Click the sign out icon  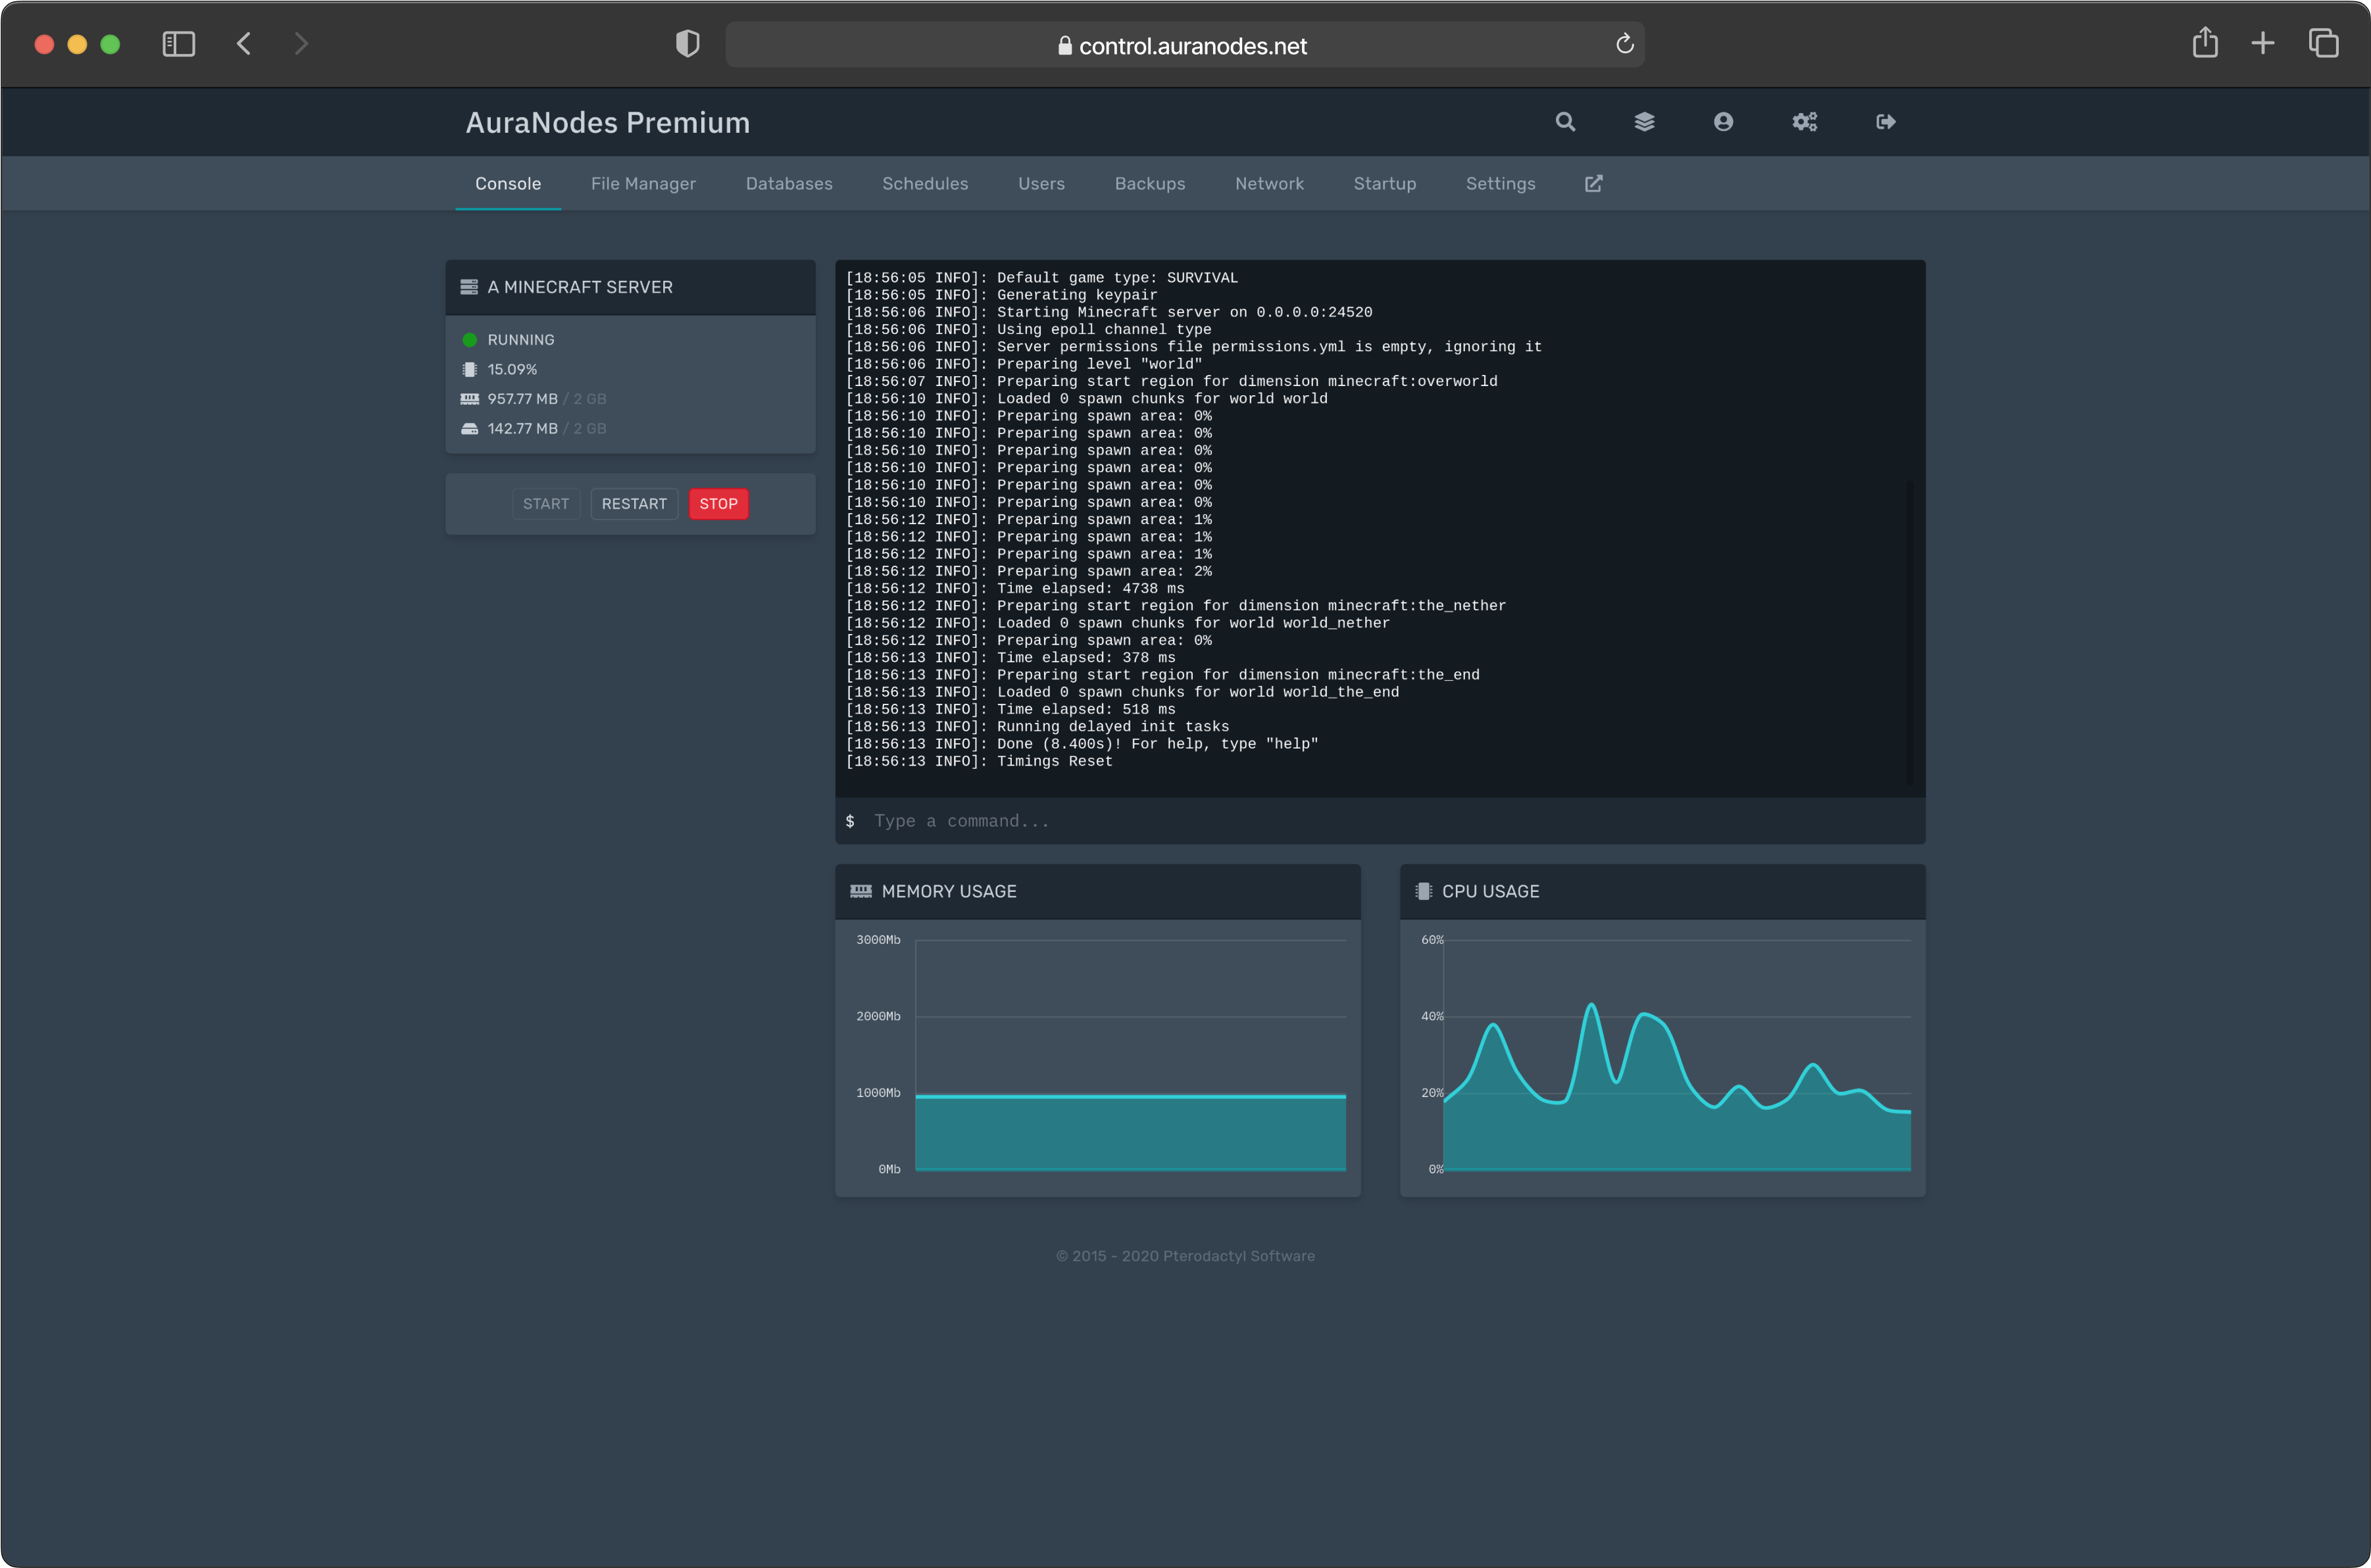pos(1885,122)
